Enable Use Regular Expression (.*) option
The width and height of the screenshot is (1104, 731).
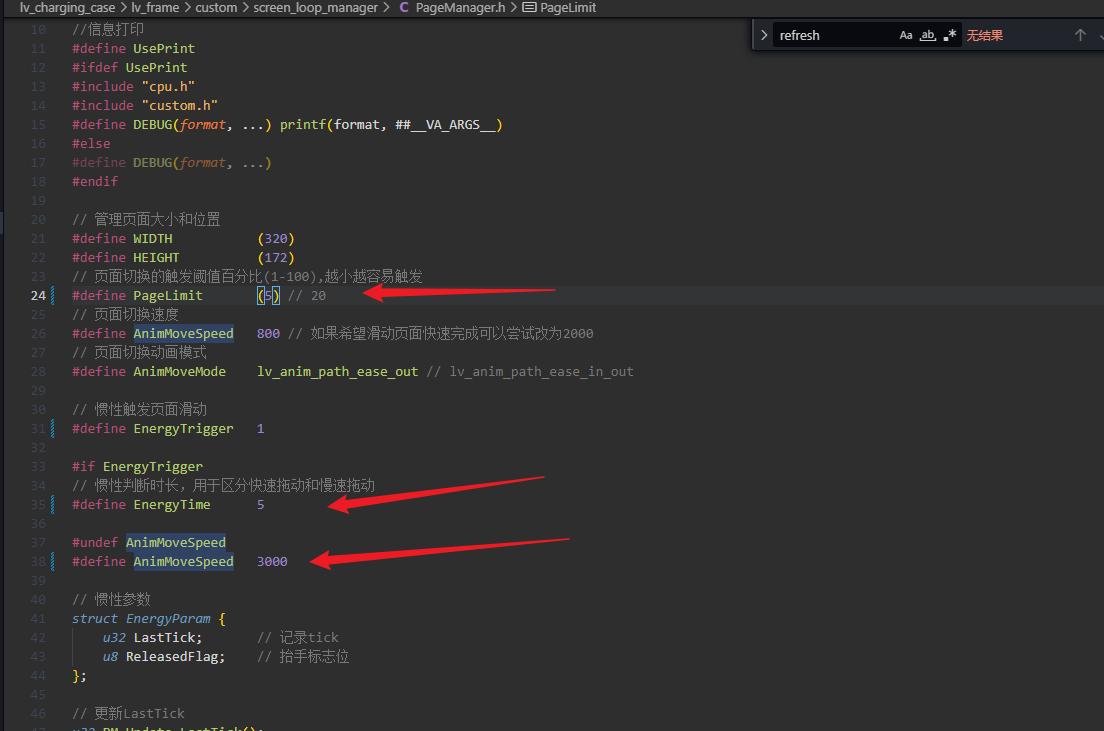tap(950, 35)
